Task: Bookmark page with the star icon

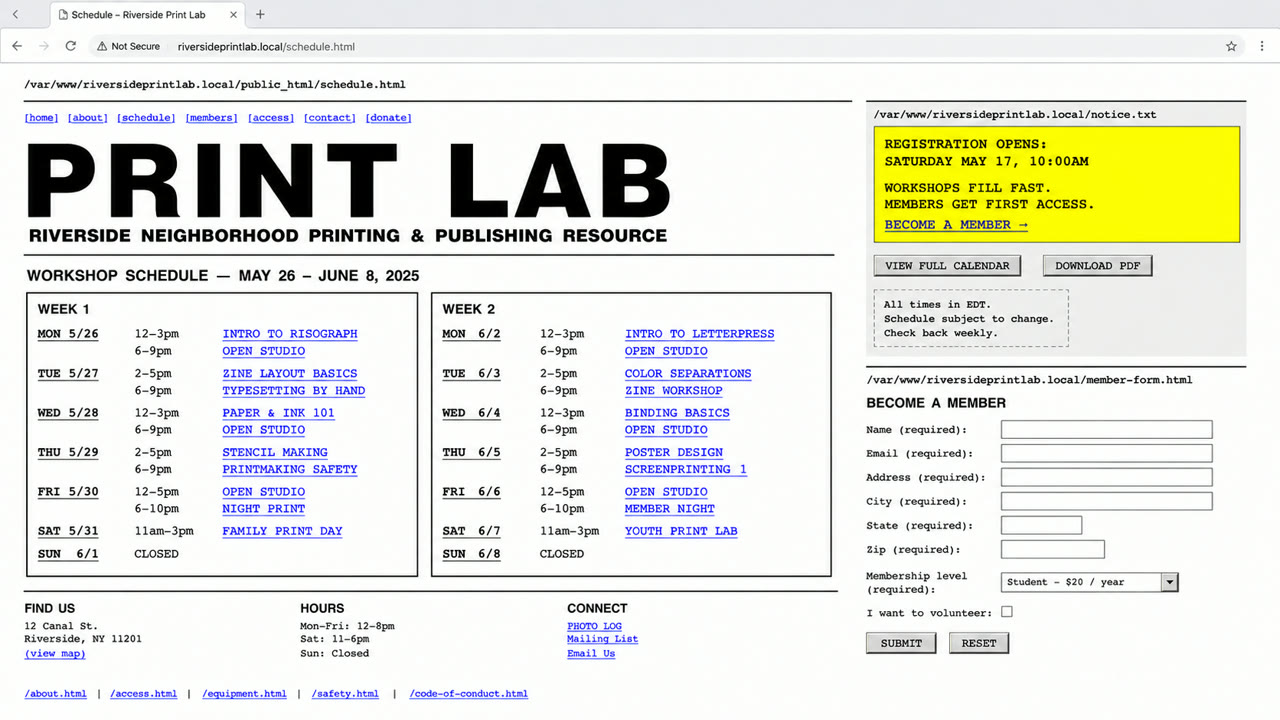Action: click(x=1232, y=46)
